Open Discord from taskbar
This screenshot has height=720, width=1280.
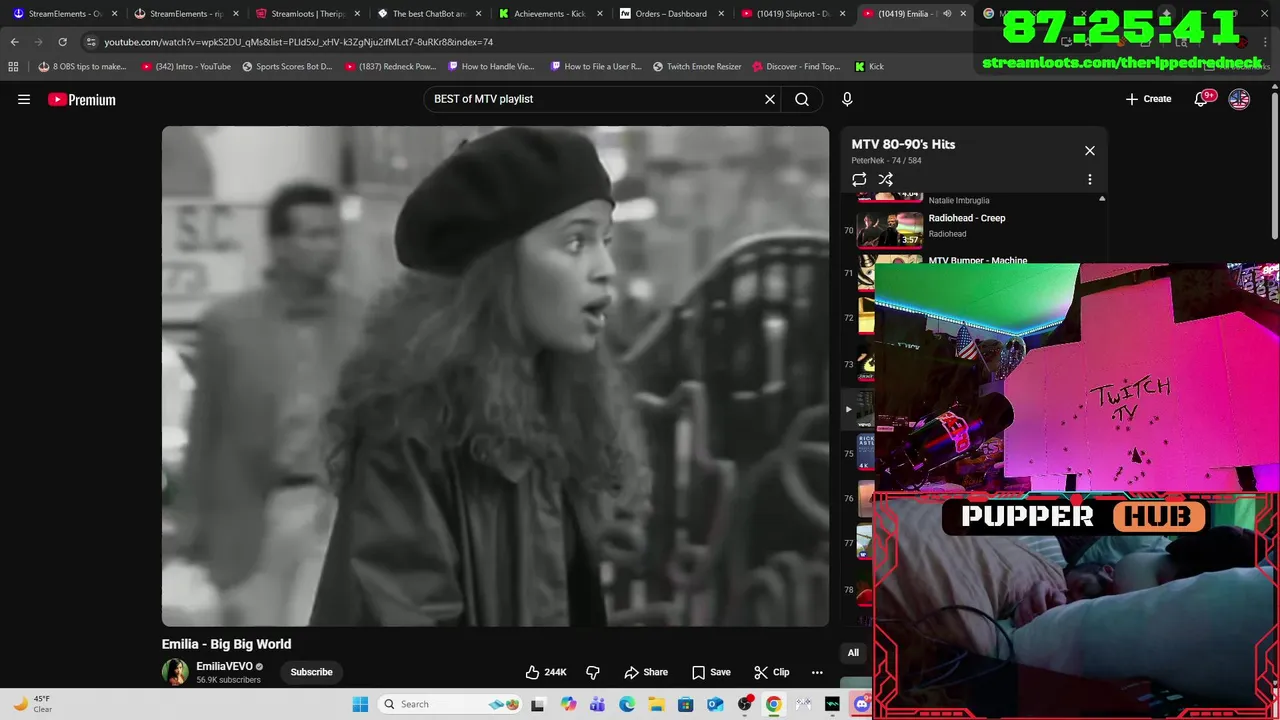click(x=861, y=704)
